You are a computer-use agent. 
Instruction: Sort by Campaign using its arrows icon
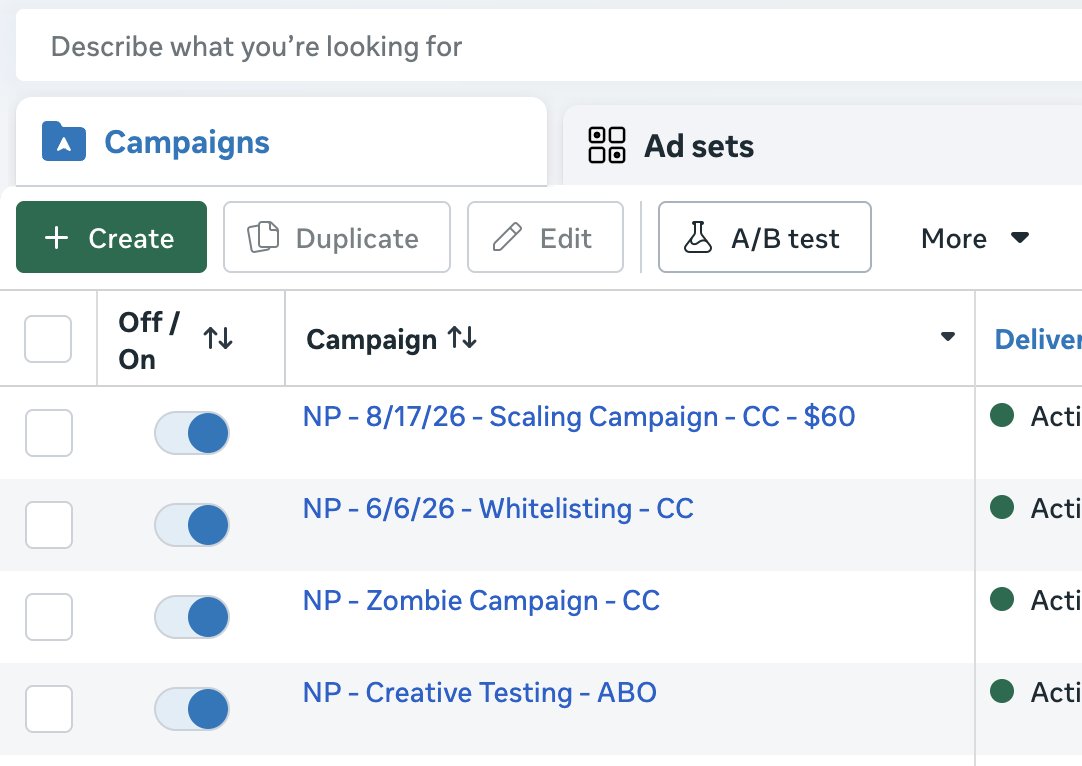coord(462,337)
